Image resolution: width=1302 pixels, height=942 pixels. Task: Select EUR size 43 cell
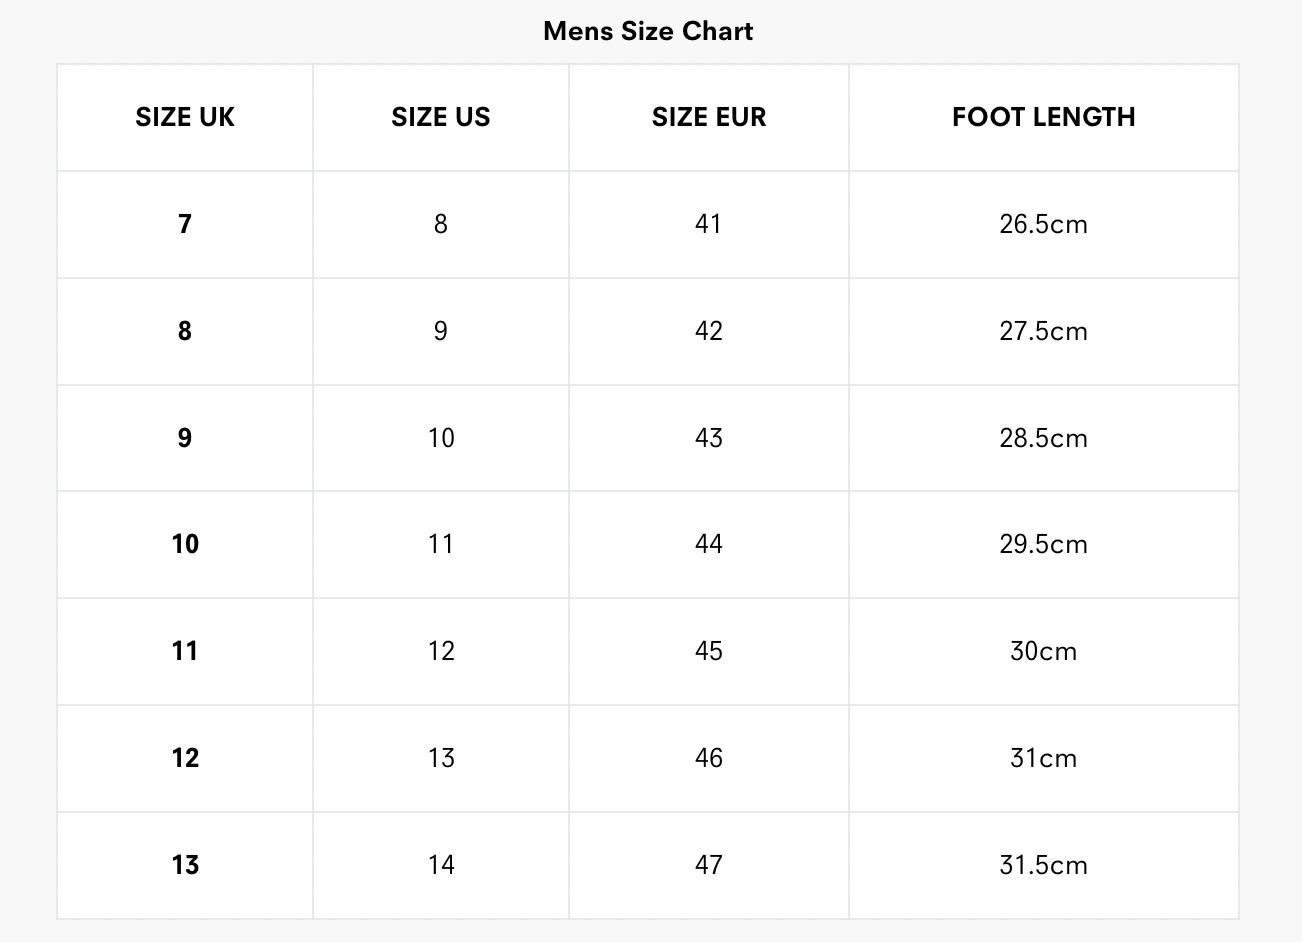pos(709,438)
